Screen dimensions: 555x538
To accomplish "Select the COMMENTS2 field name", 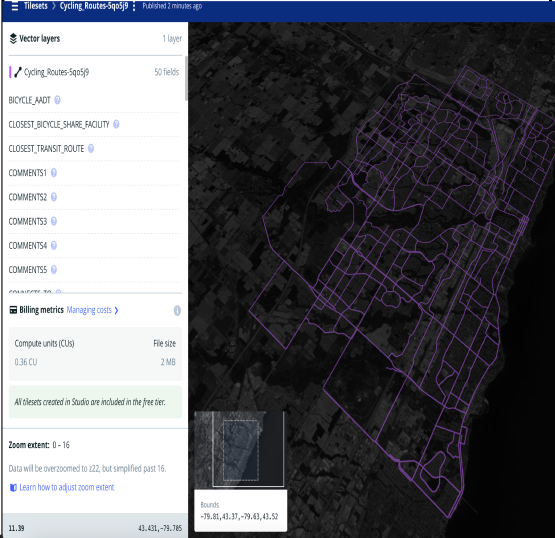I will tap(28, 197).
